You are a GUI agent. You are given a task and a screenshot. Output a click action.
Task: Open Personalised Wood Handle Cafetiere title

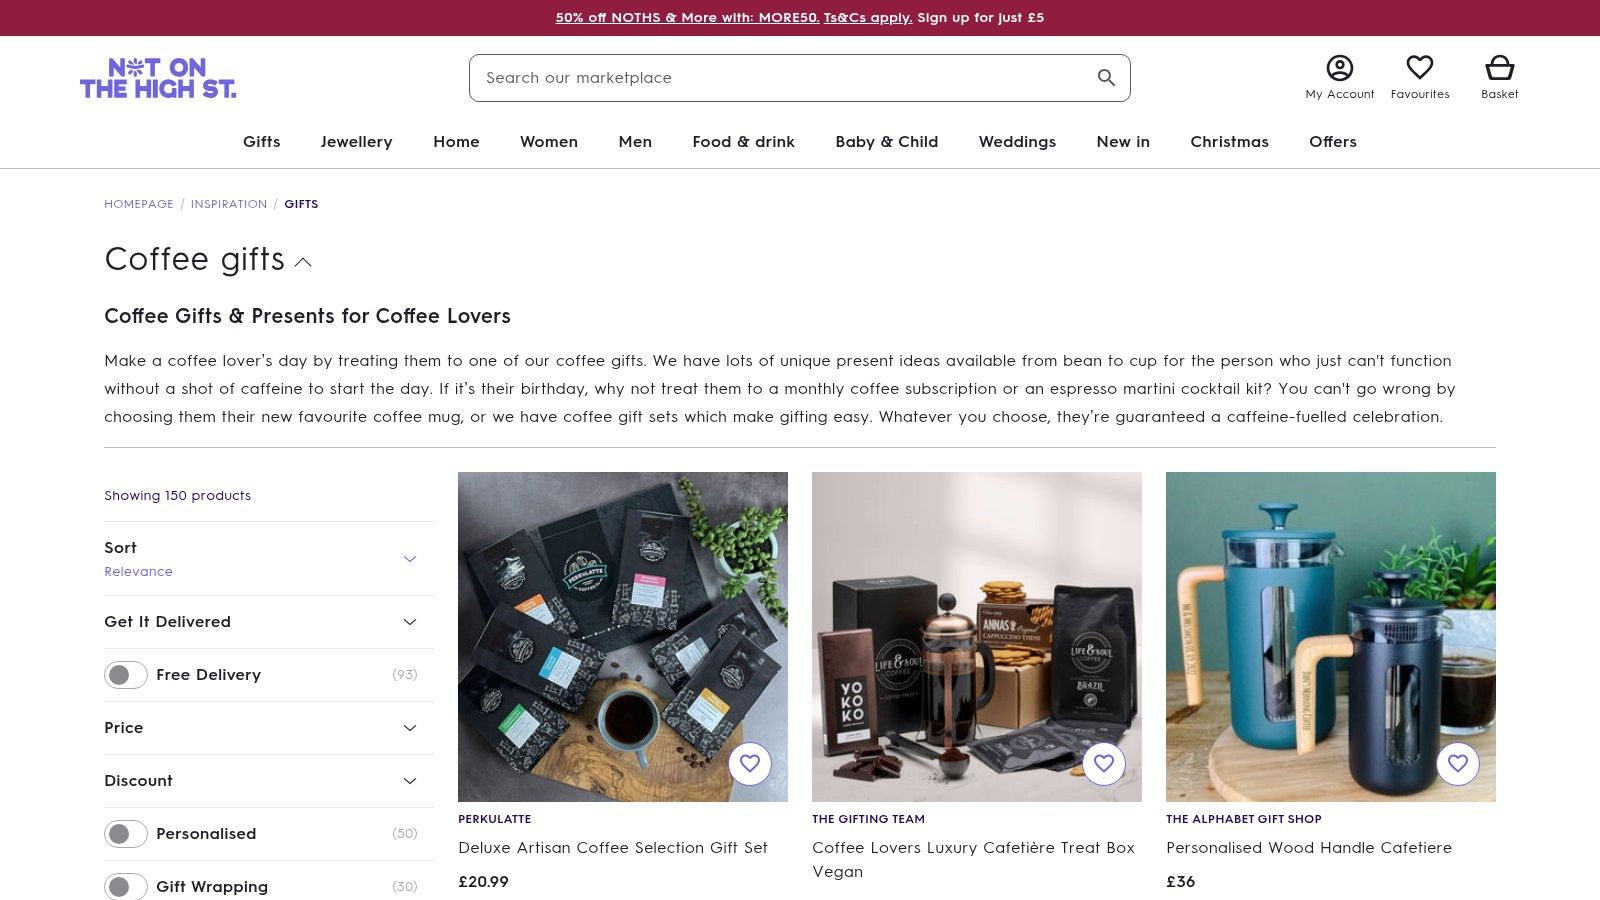(x=1309, y=848)
